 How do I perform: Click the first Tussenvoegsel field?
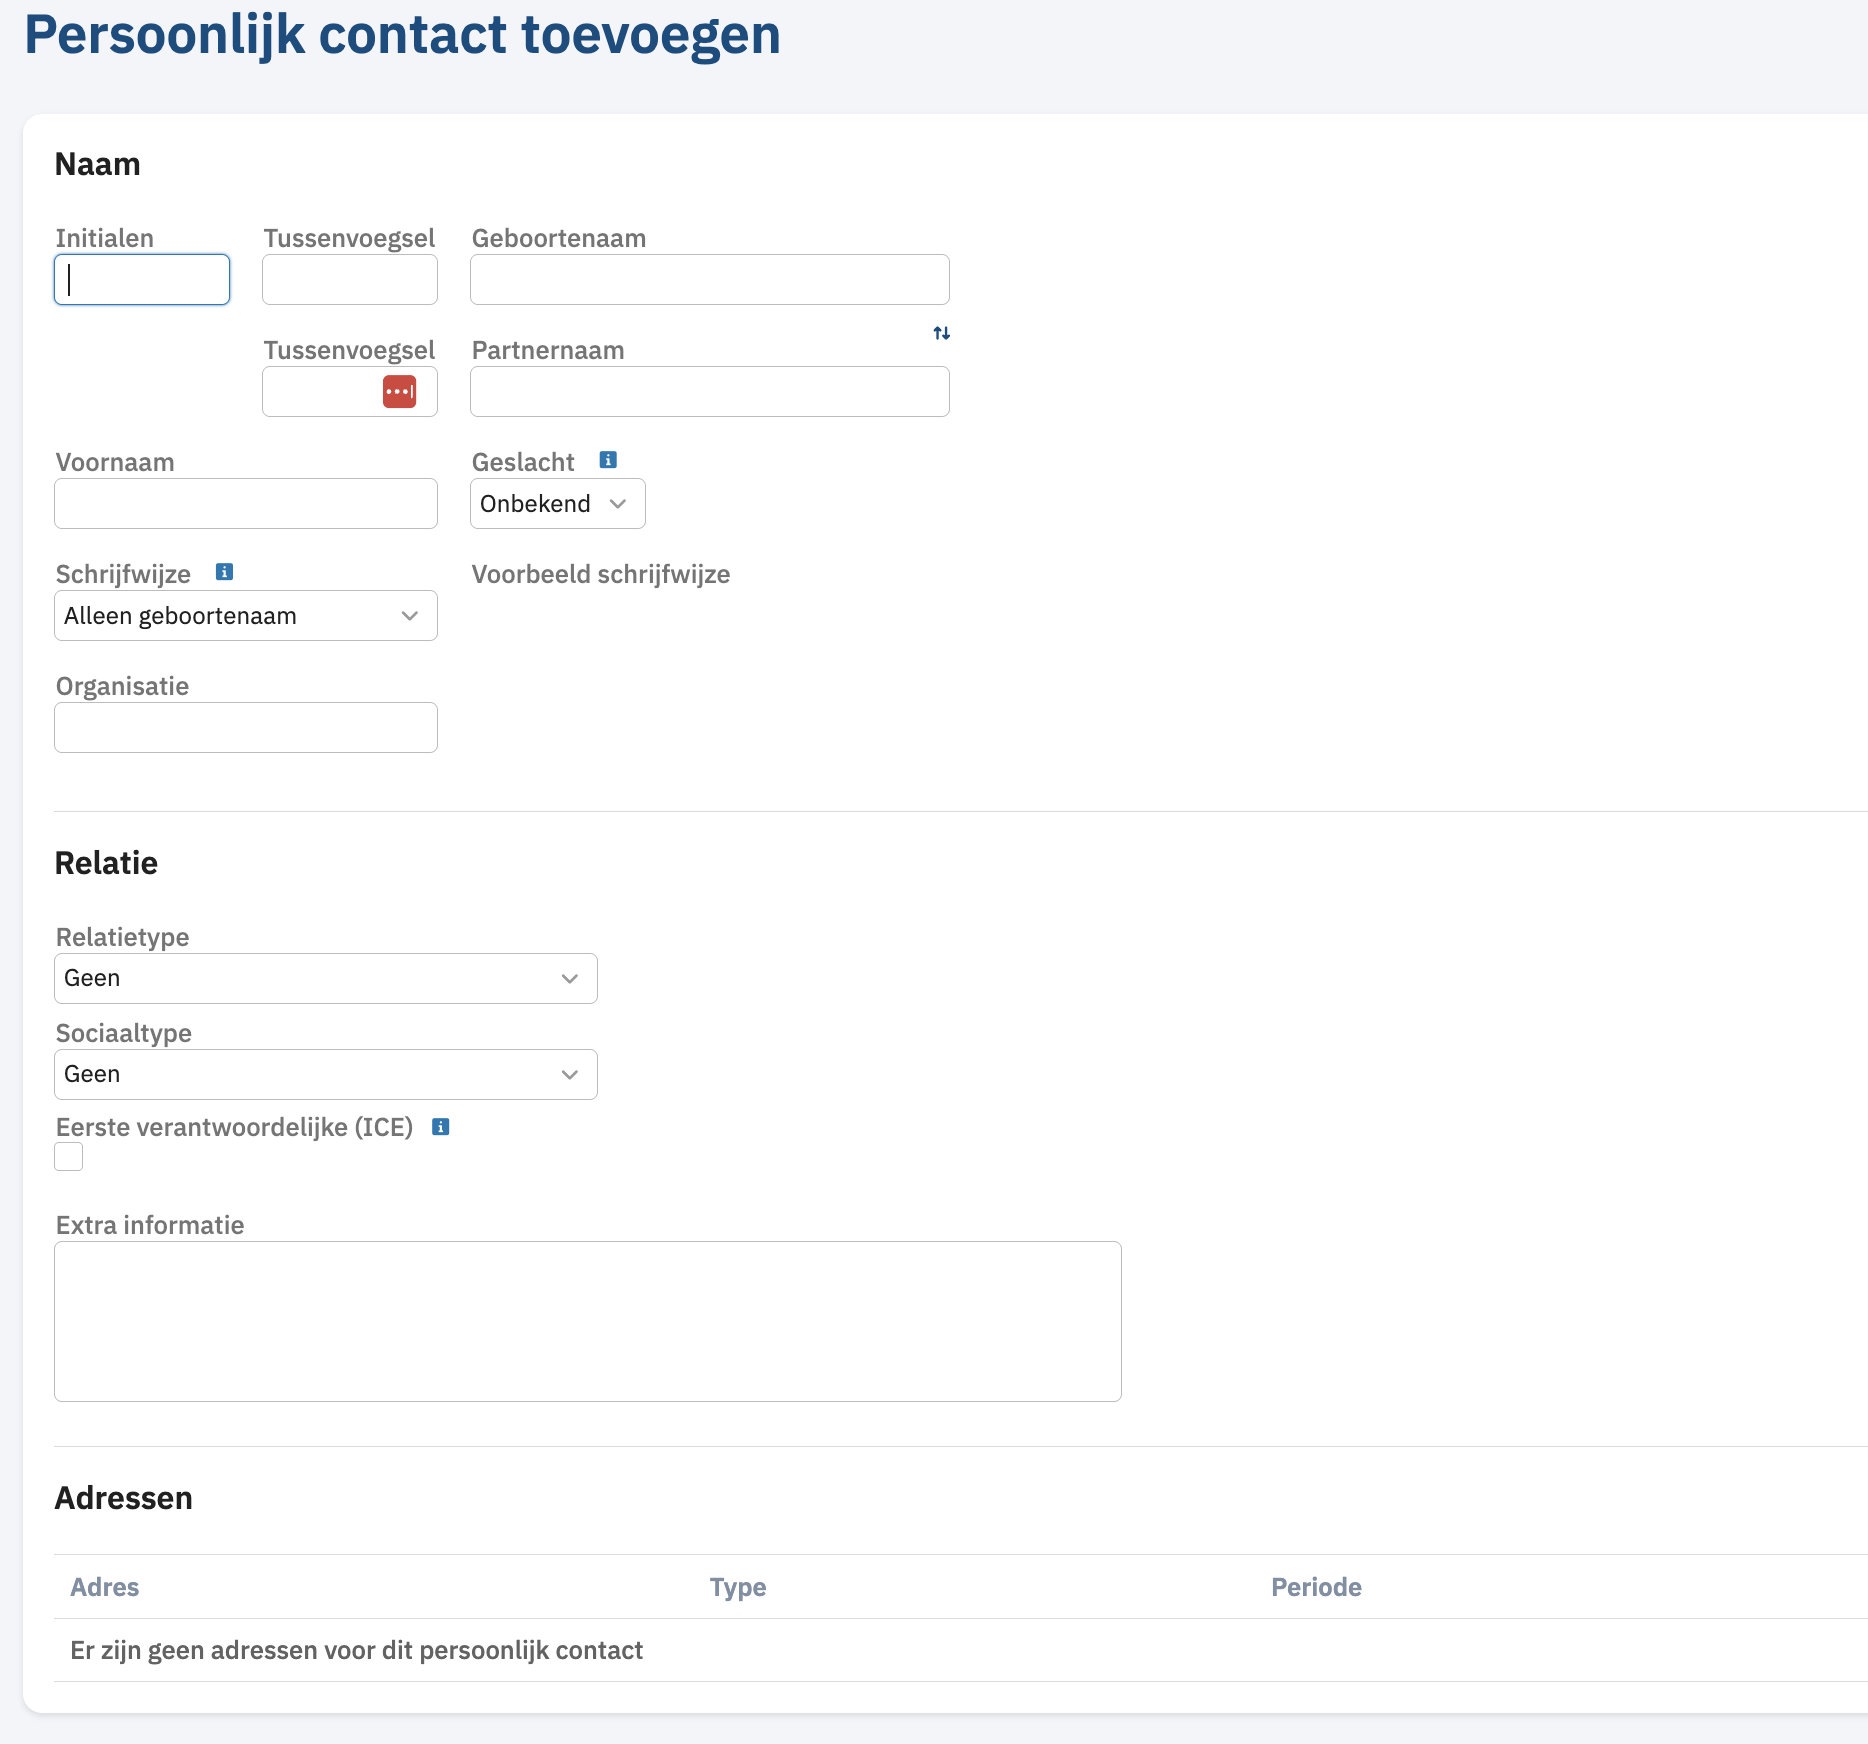(x=349, y=280)
